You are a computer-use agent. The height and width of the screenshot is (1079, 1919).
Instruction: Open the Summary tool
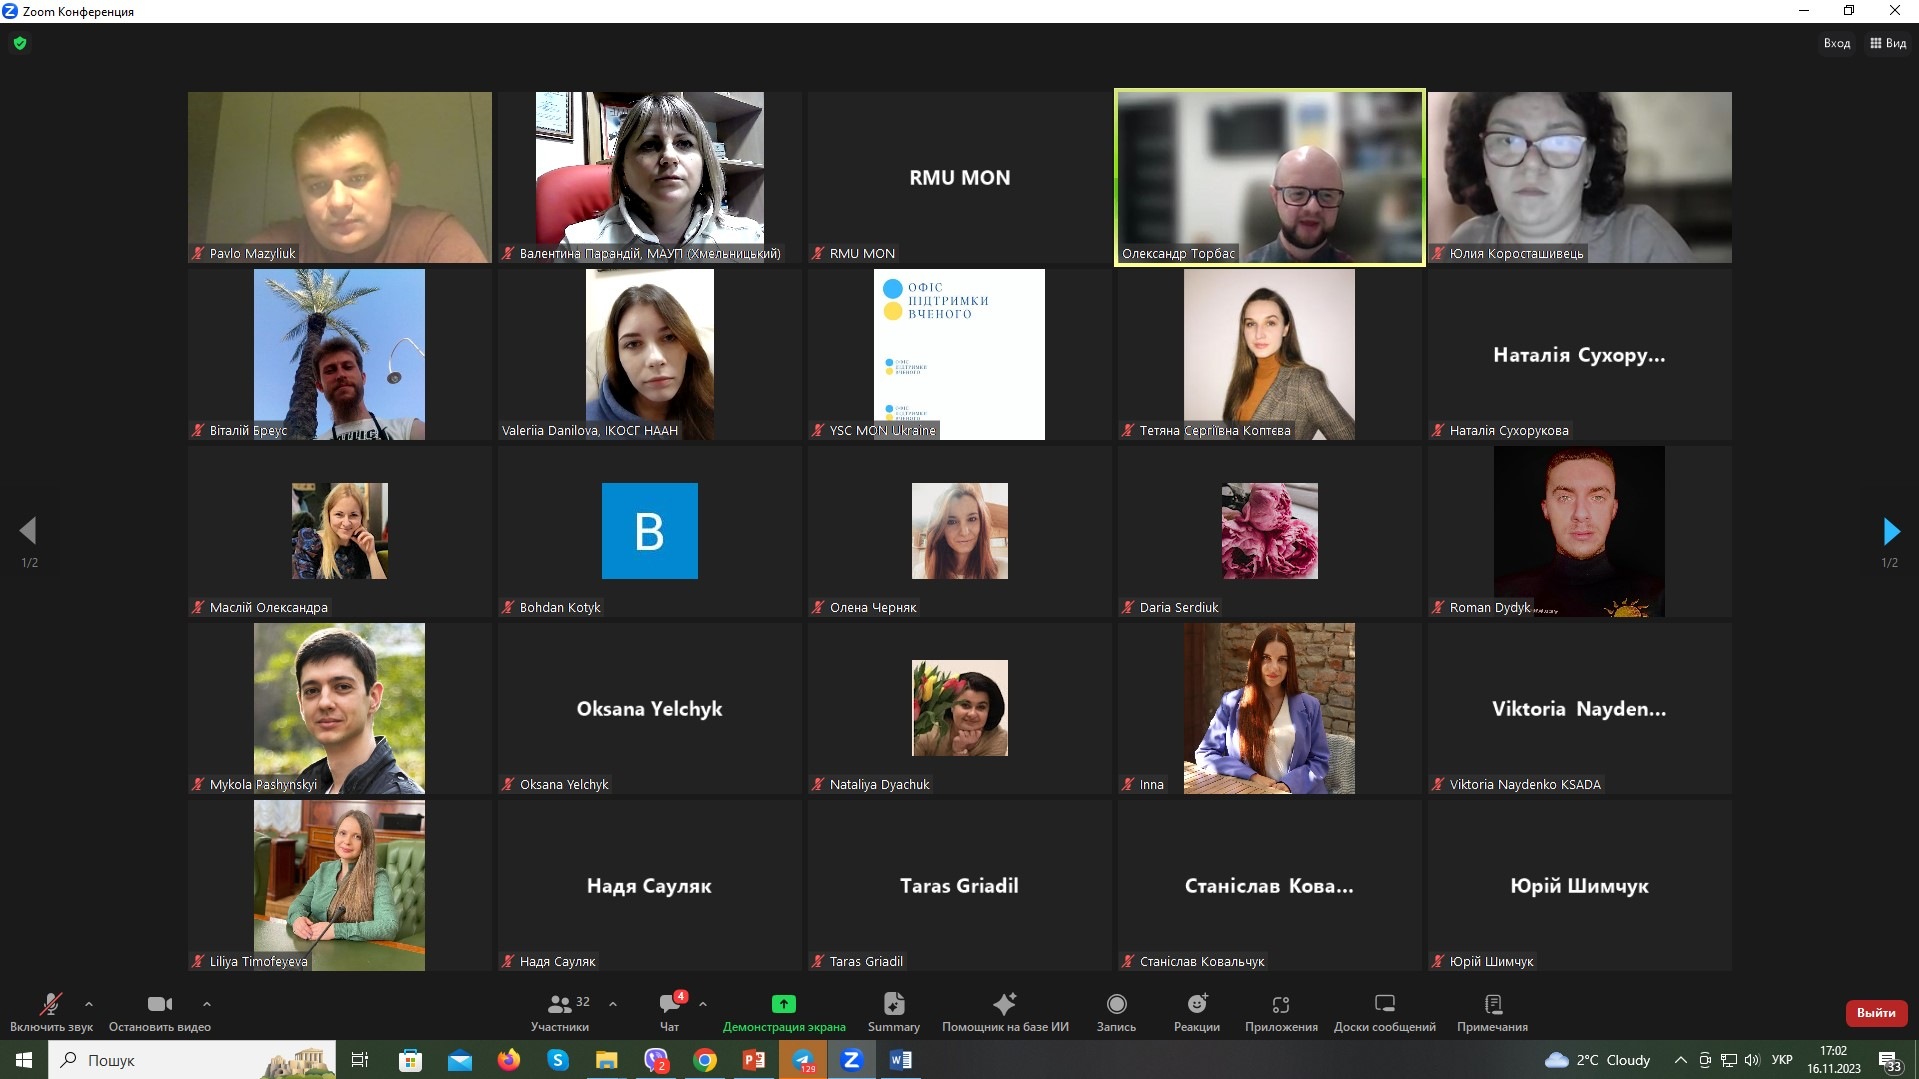click(x=893, y=1004)
